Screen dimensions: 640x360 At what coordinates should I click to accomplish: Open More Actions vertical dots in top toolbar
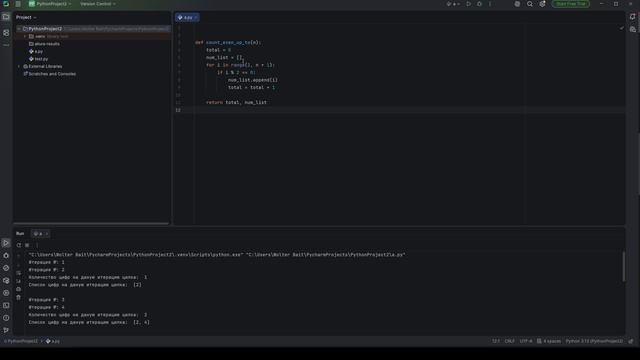(x=490, y=4)
